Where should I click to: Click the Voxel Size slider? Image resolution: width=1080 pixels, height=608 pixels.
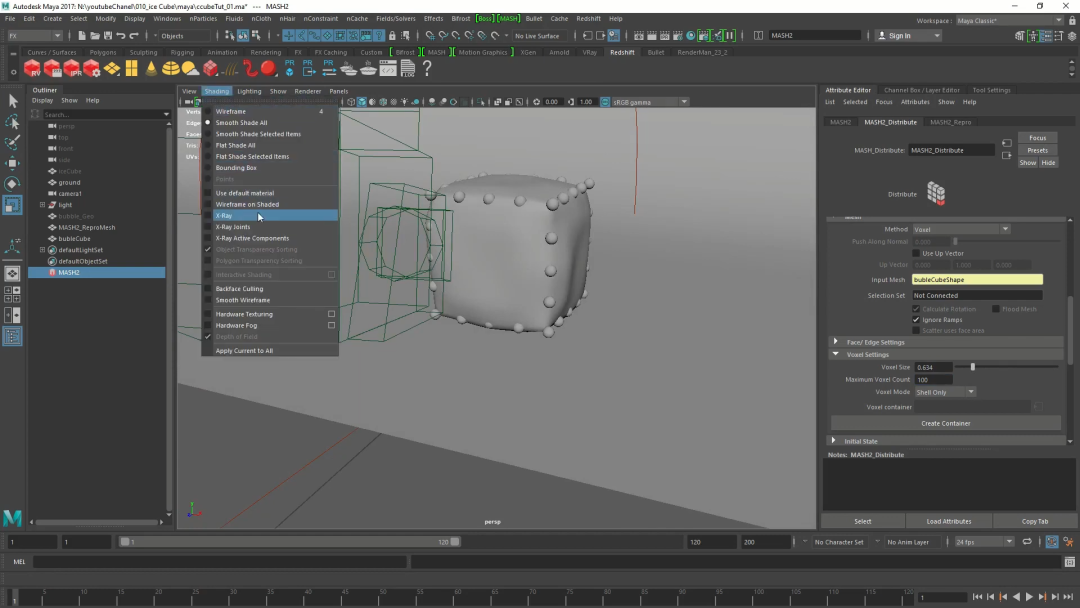[973, 367]
